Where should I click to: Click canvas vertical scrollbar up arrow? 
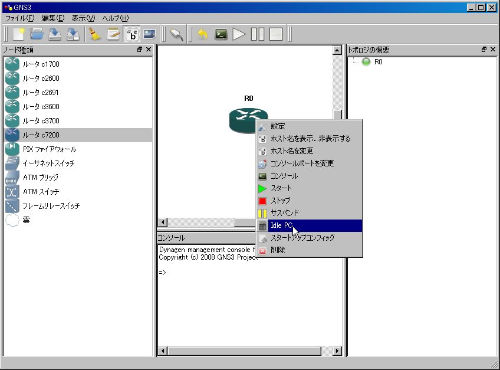(337, 50)
